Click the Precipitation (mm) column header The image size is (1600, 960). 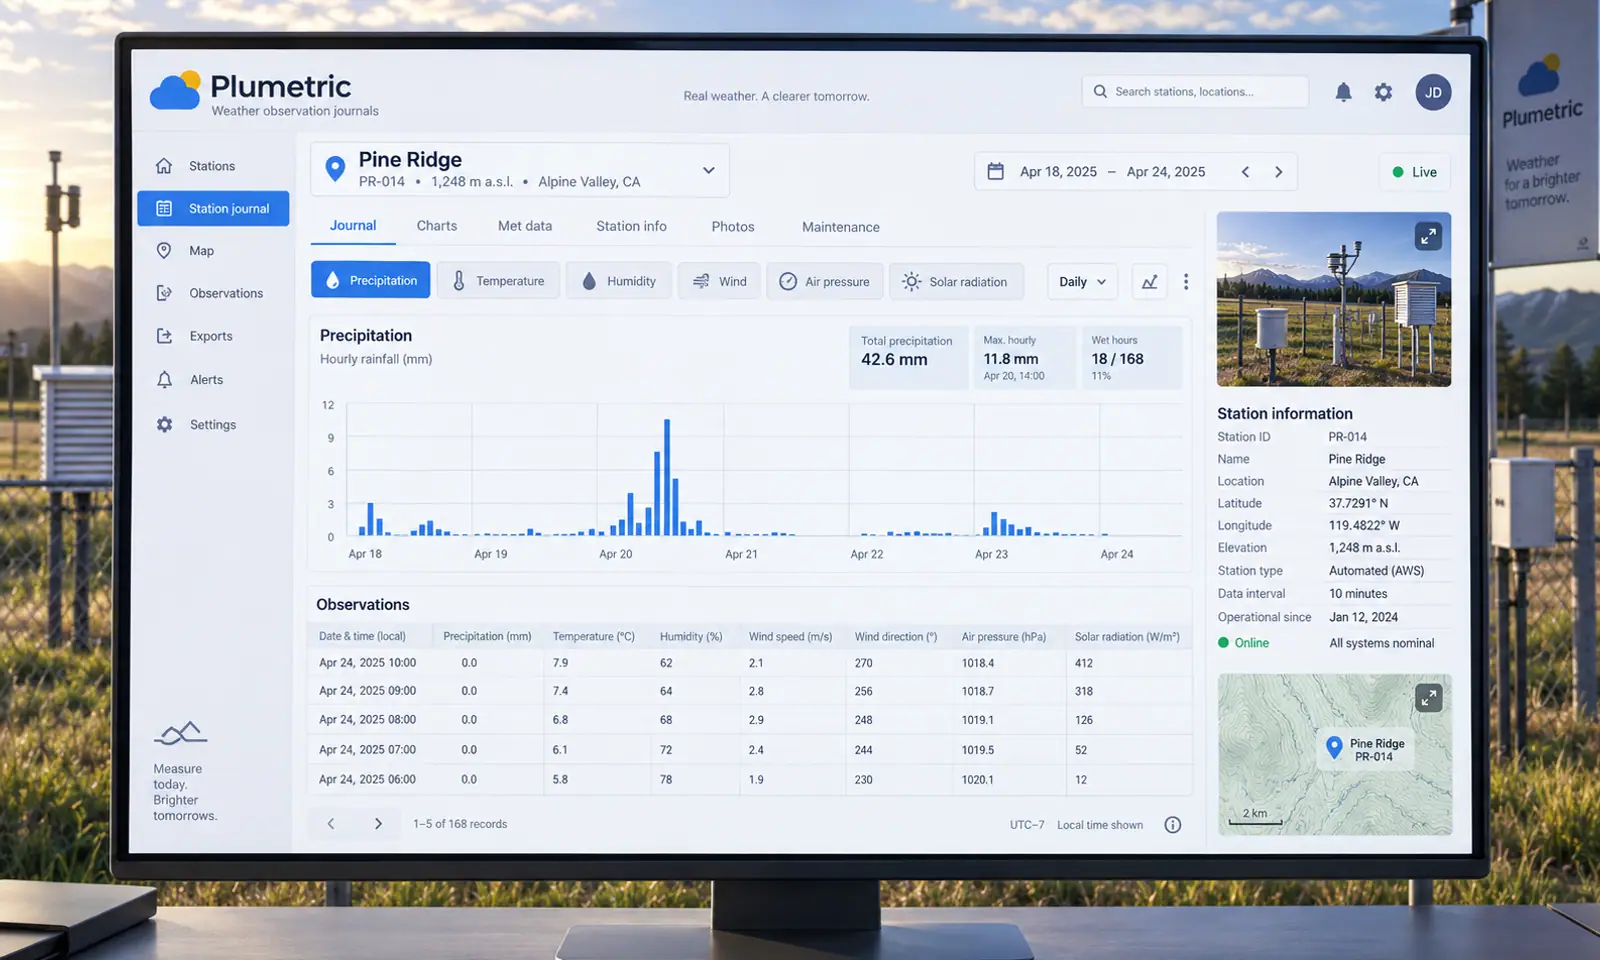pos(487,636)
